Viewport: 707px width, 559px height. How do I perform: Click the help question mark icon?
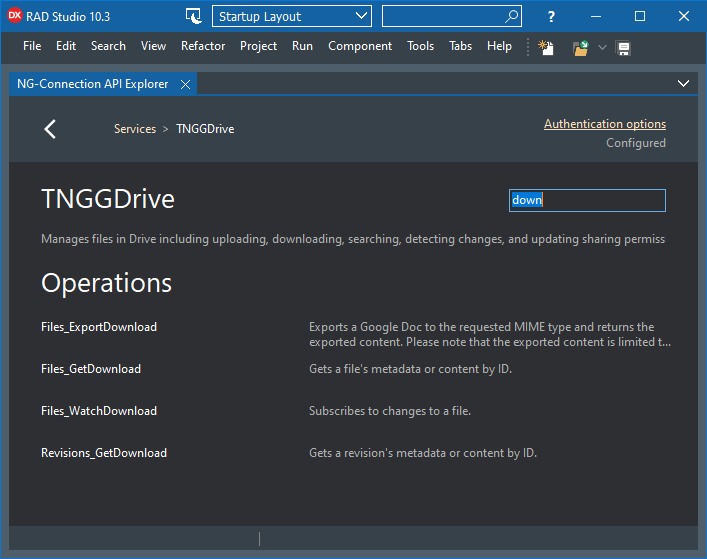point(551,16)
